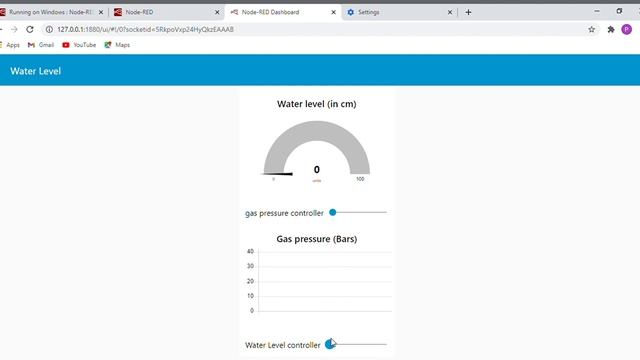Image resolution: width=640 pixels, height=360 pixels.
Task: Click the gas pressure controller slider track
Action: pos(359,212)
